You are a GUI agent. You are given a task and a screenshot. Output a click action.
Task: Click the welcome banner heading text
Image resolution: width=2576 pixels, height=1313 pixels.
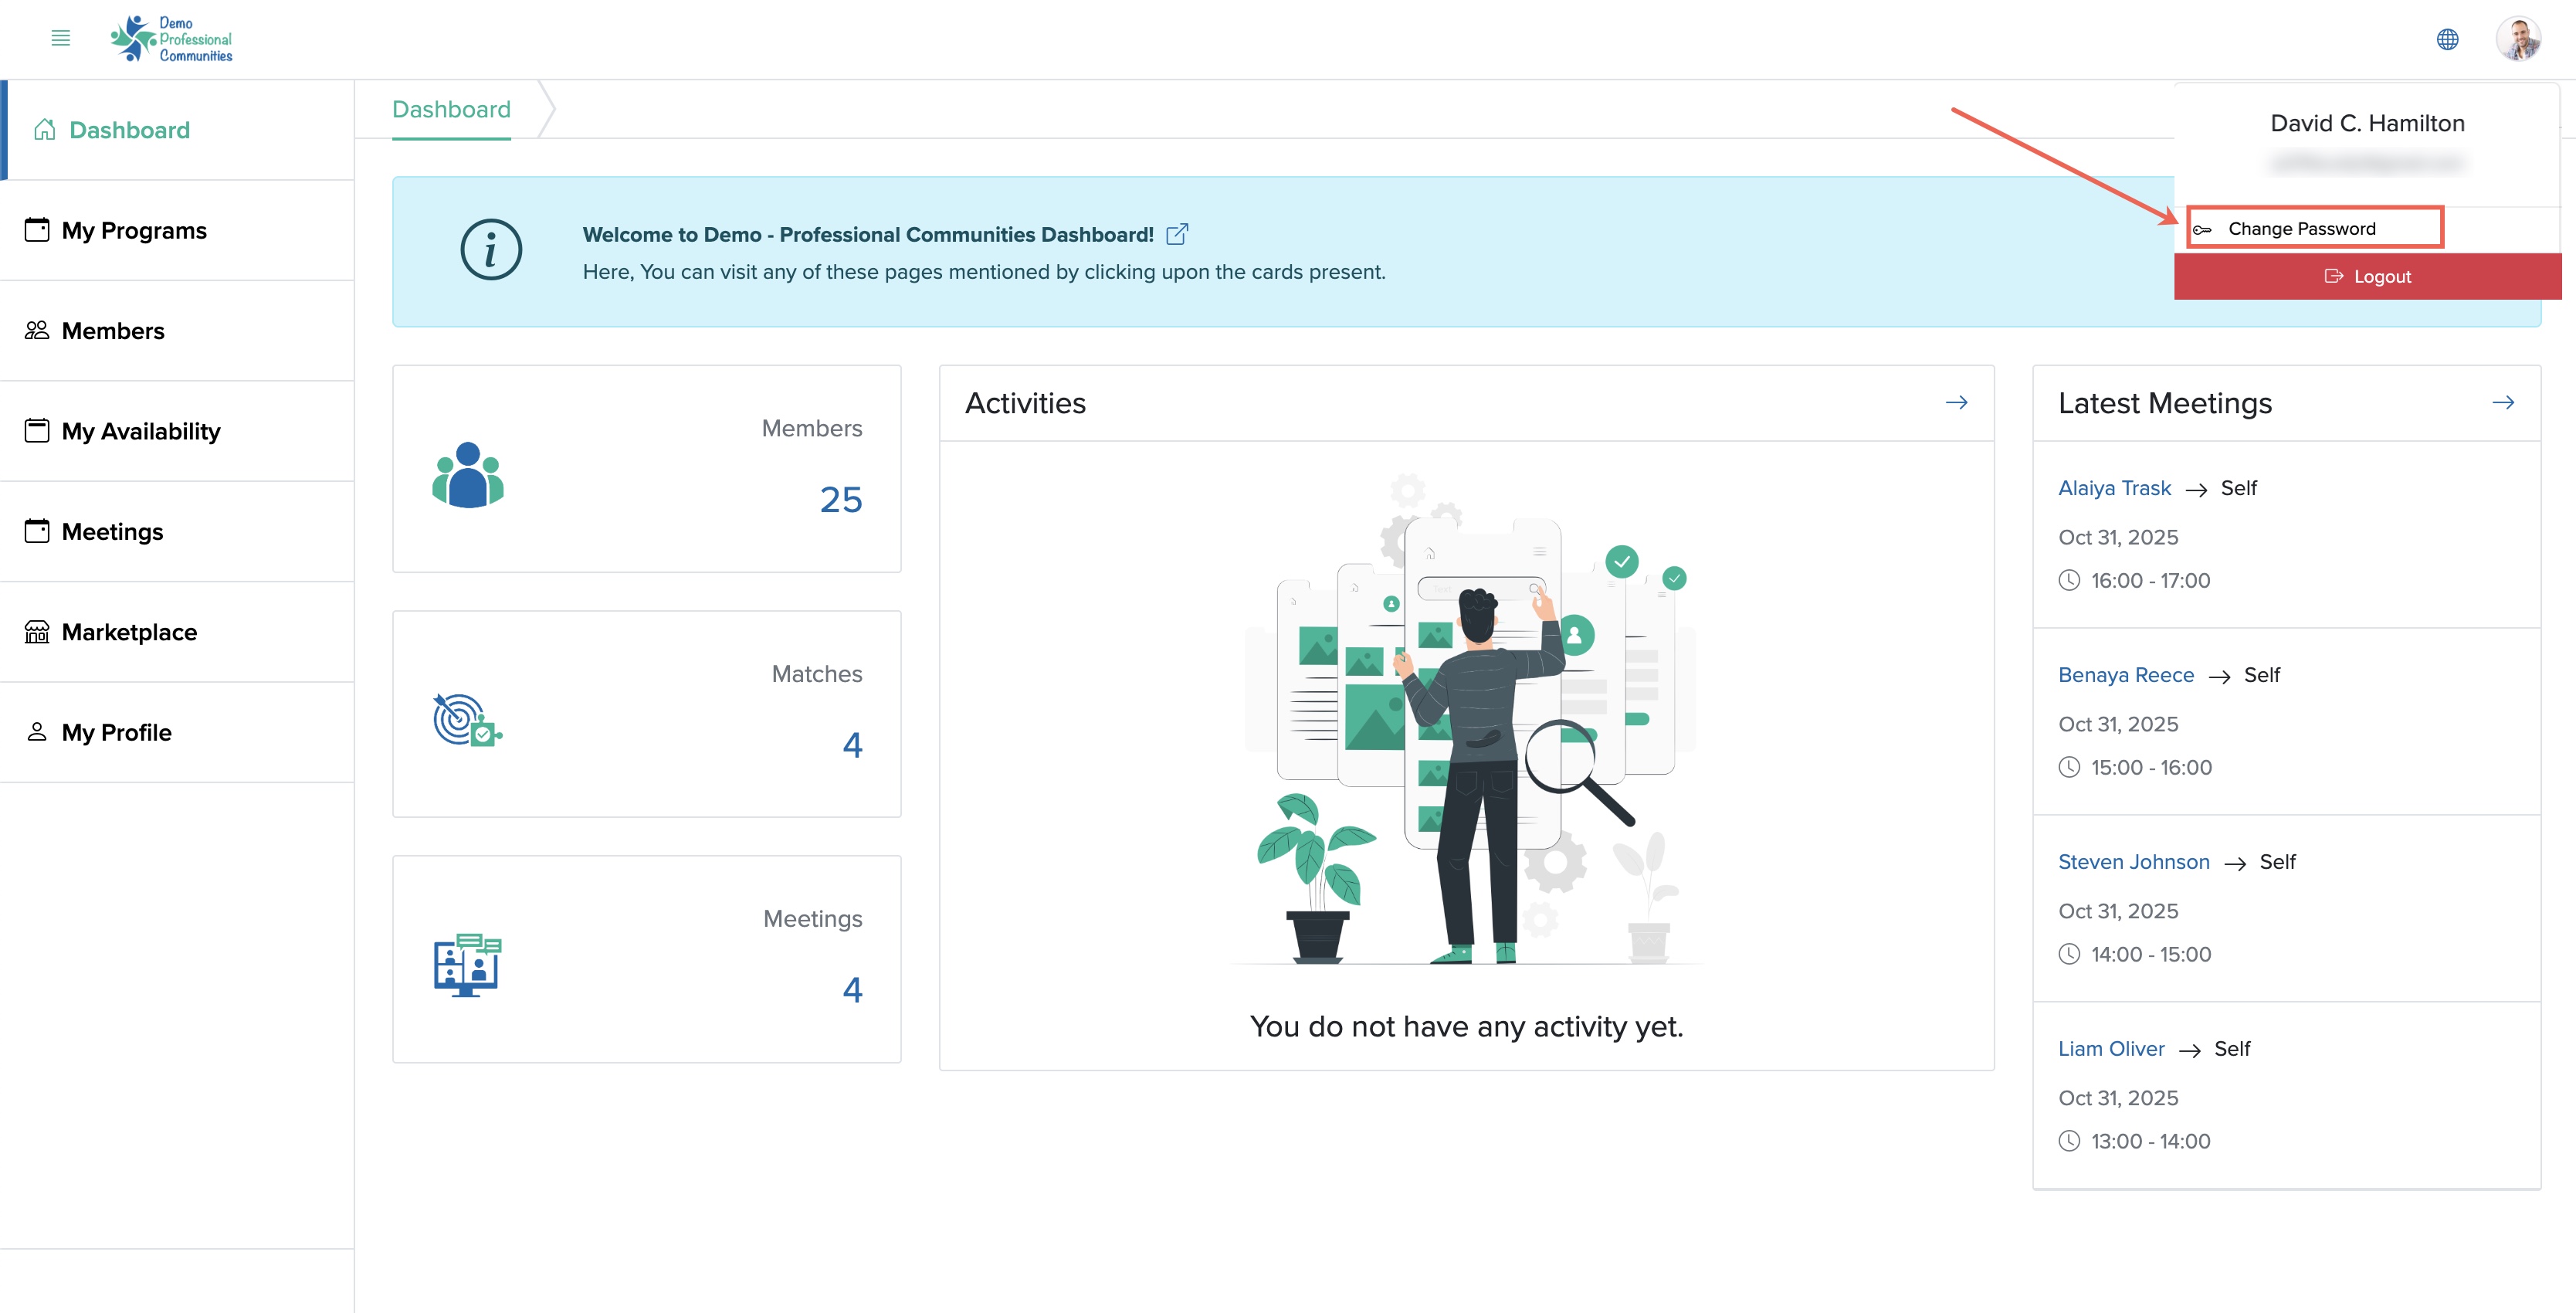[868, 234]
